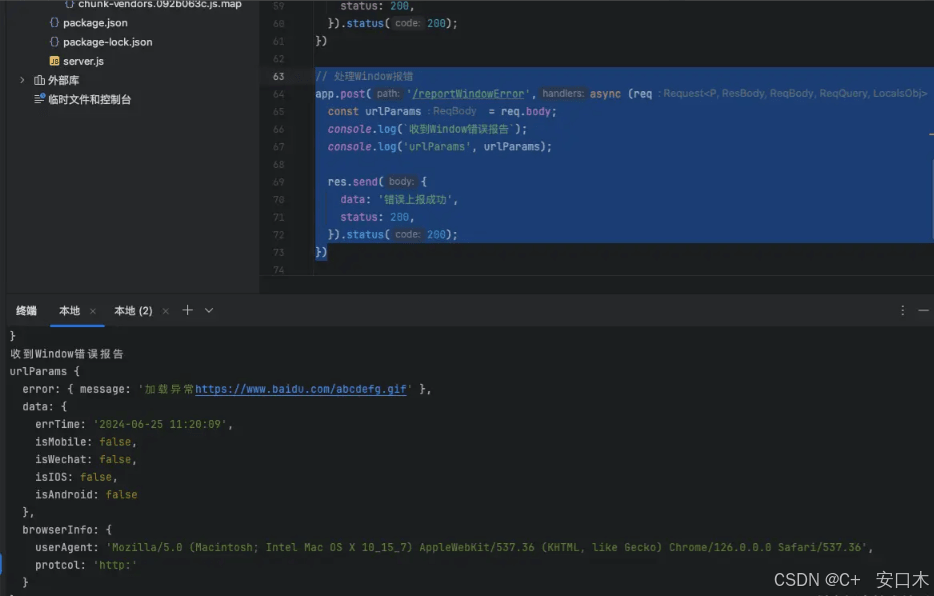Click the /reportWindowError path string

tap(470, 94)
